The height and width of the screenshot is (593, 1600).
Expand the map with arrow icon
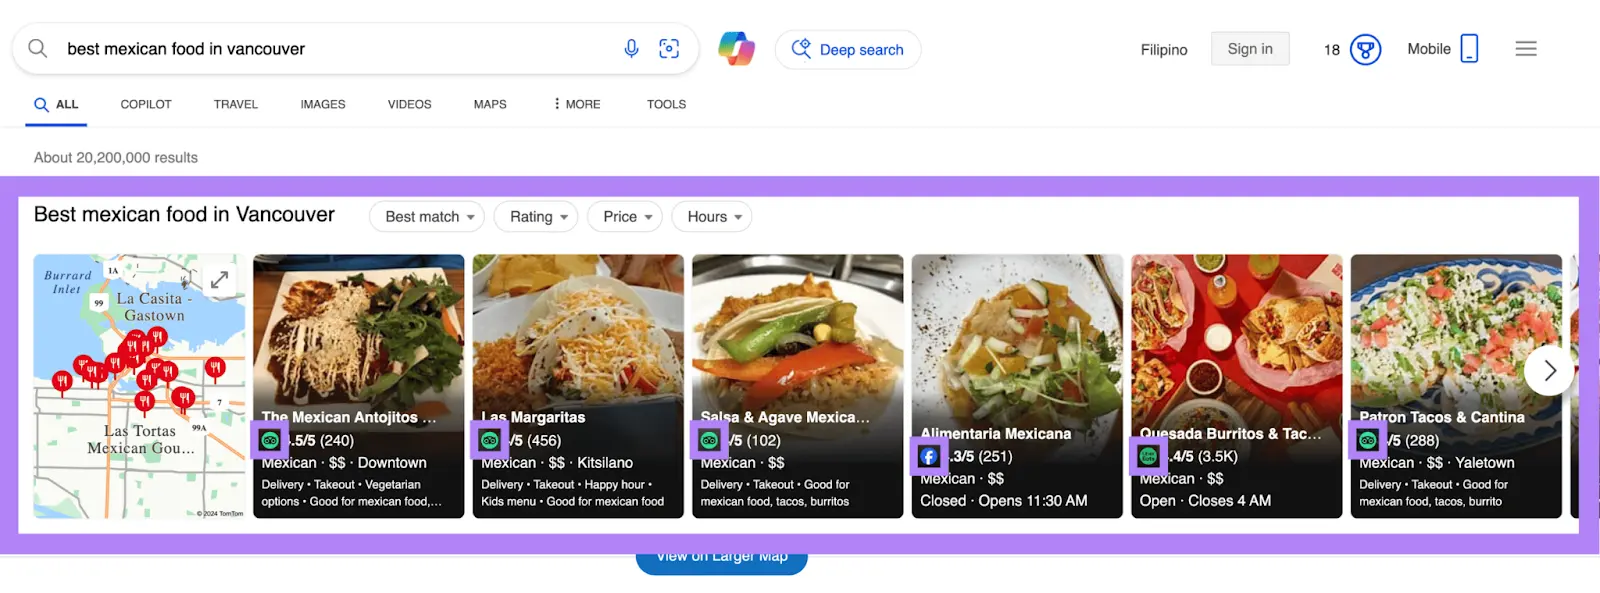pyautogui.click(x=219, y=280)
